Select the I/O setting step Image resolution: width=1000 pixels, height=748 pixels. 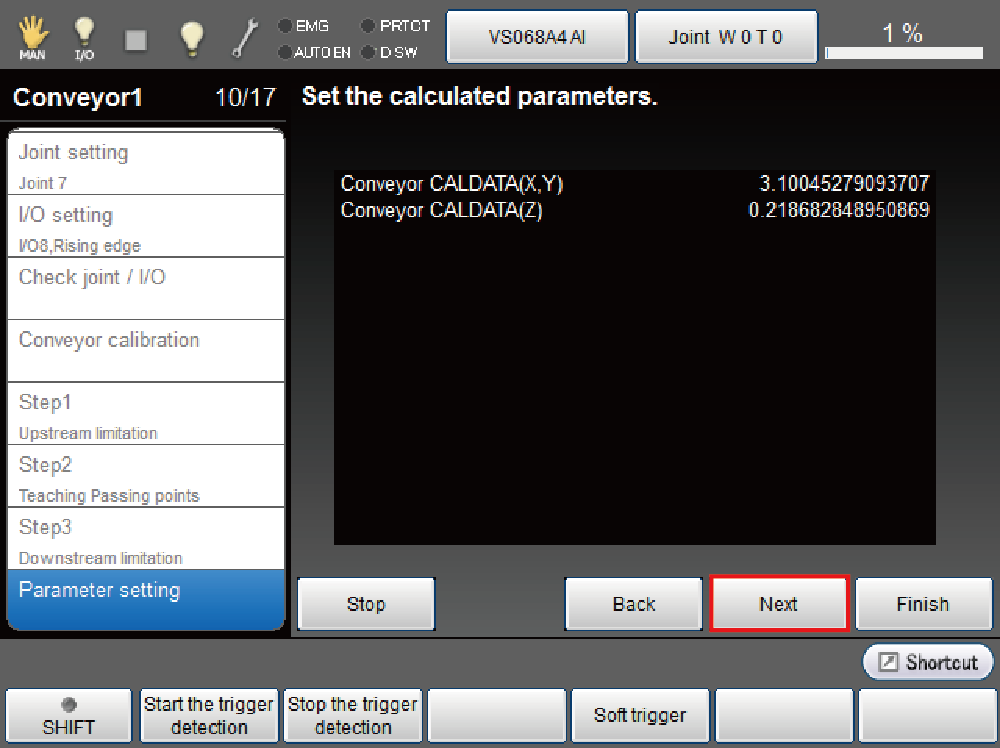point(145,226)
